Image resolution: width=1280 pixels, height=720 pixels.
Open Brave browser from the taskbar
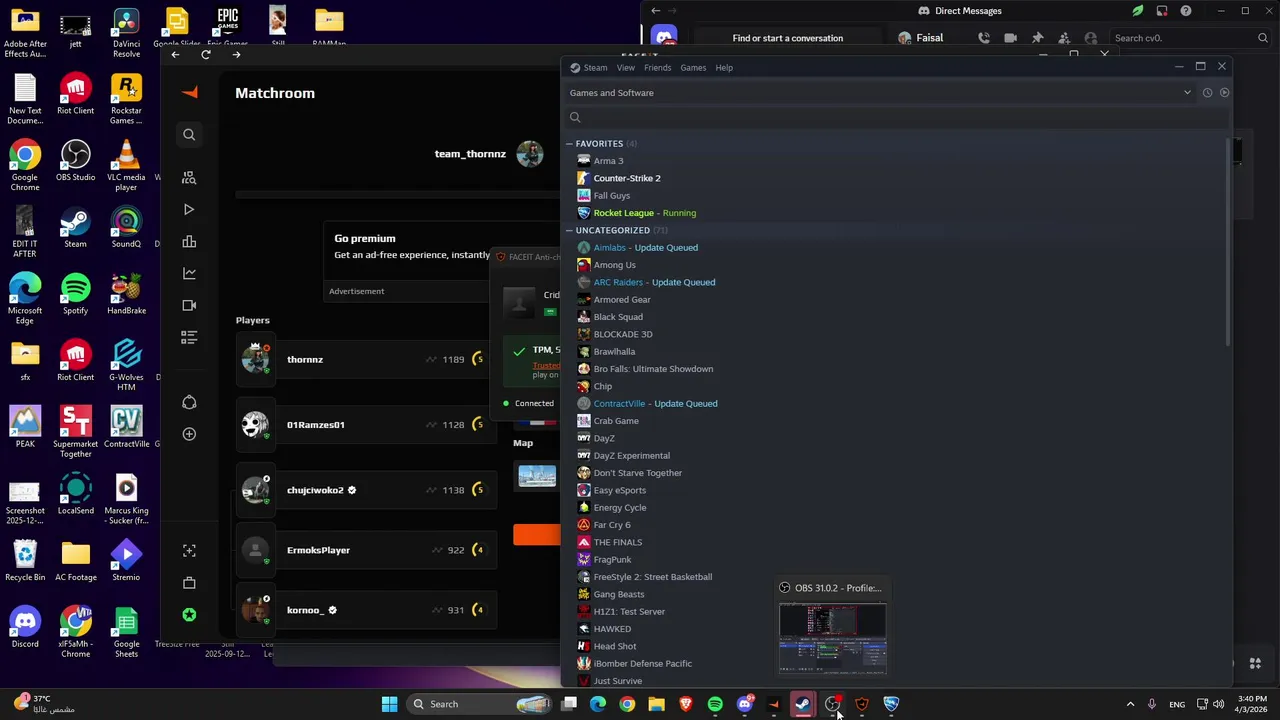[x=685, y=704]
